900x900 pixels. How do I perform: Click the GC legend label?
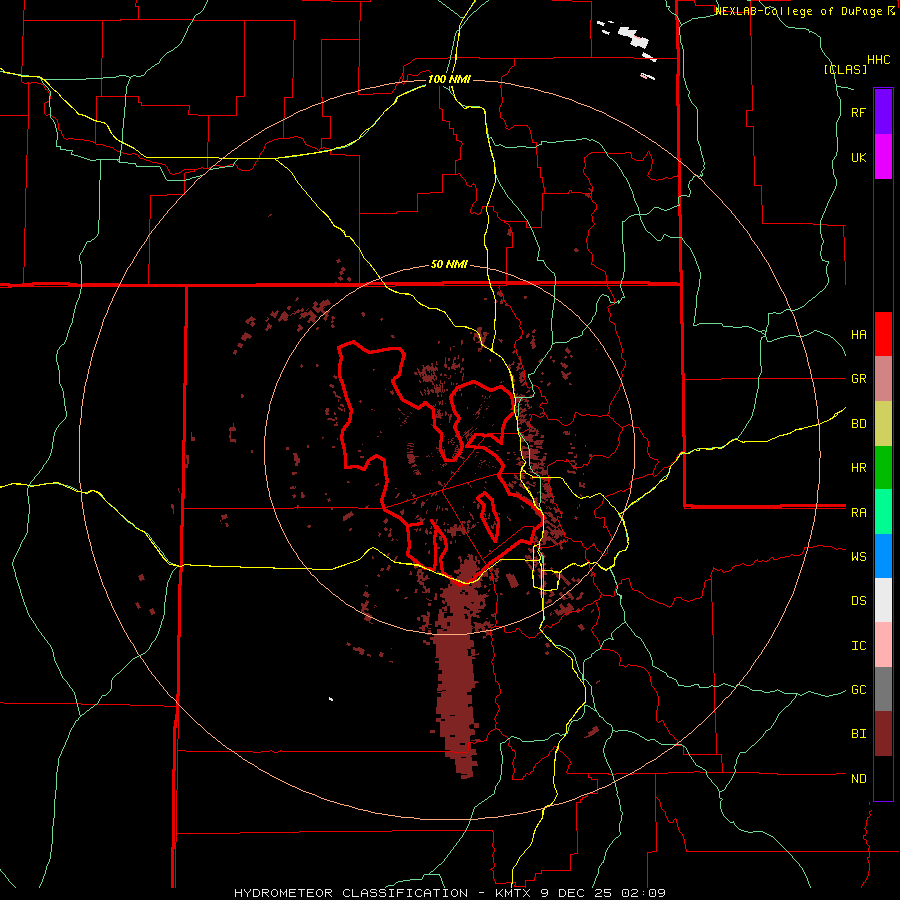coord(858,689)
